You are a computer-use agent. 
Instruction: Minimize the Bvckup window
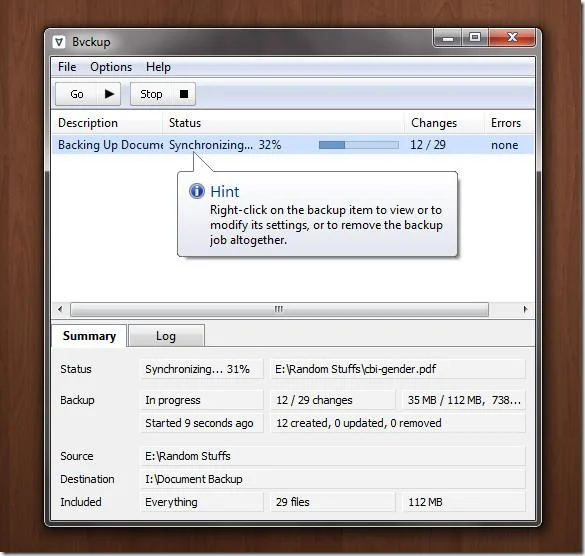448,37
